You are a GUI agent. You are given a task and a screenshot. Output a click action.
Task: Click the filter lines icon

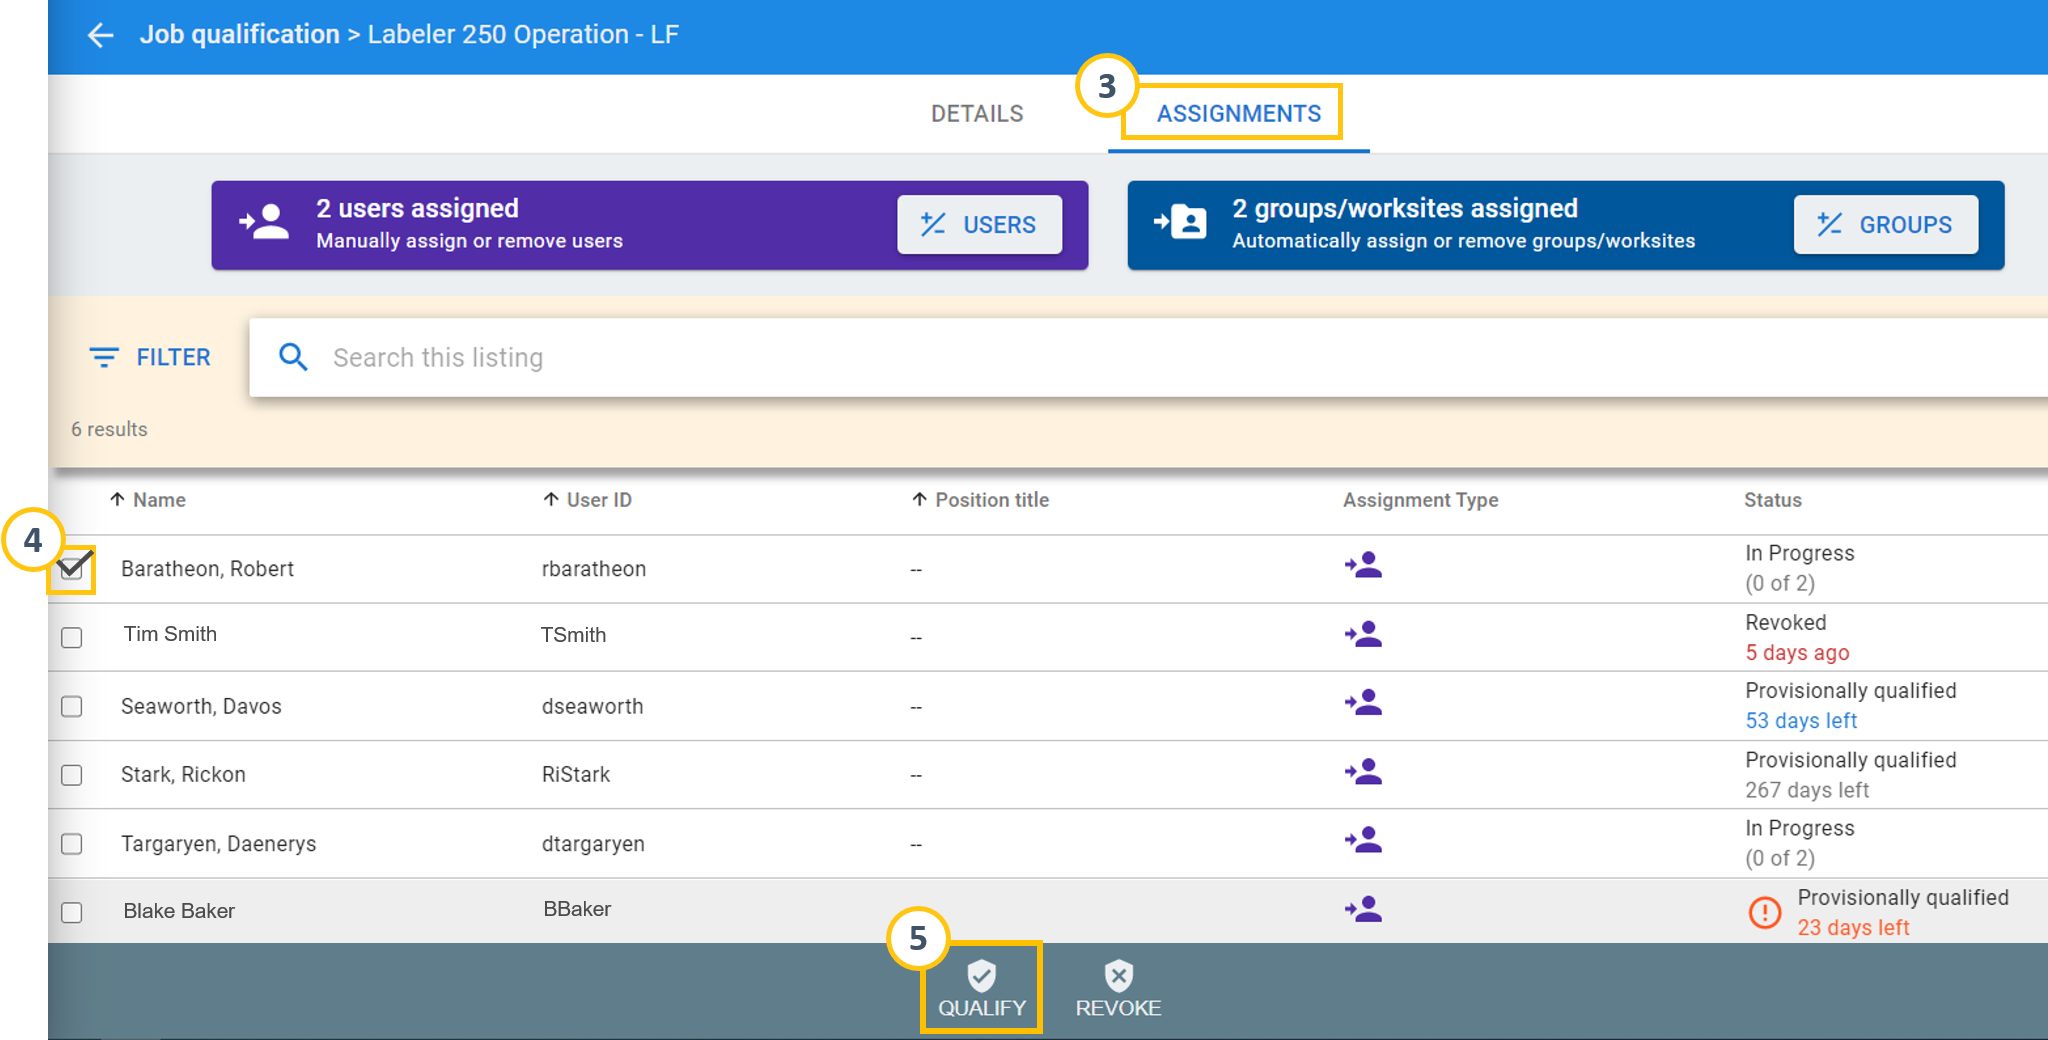[x=104, y=357]
